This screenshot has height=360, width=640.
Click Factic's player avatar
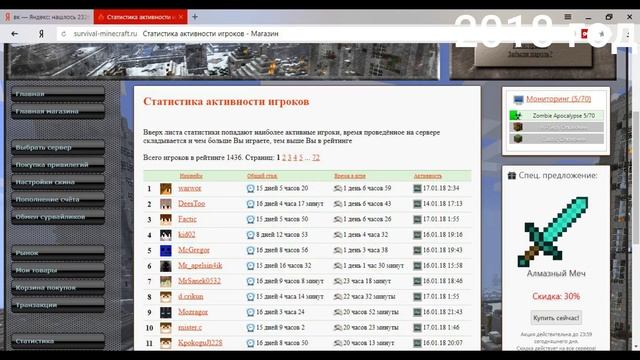(x=166, y=220)
